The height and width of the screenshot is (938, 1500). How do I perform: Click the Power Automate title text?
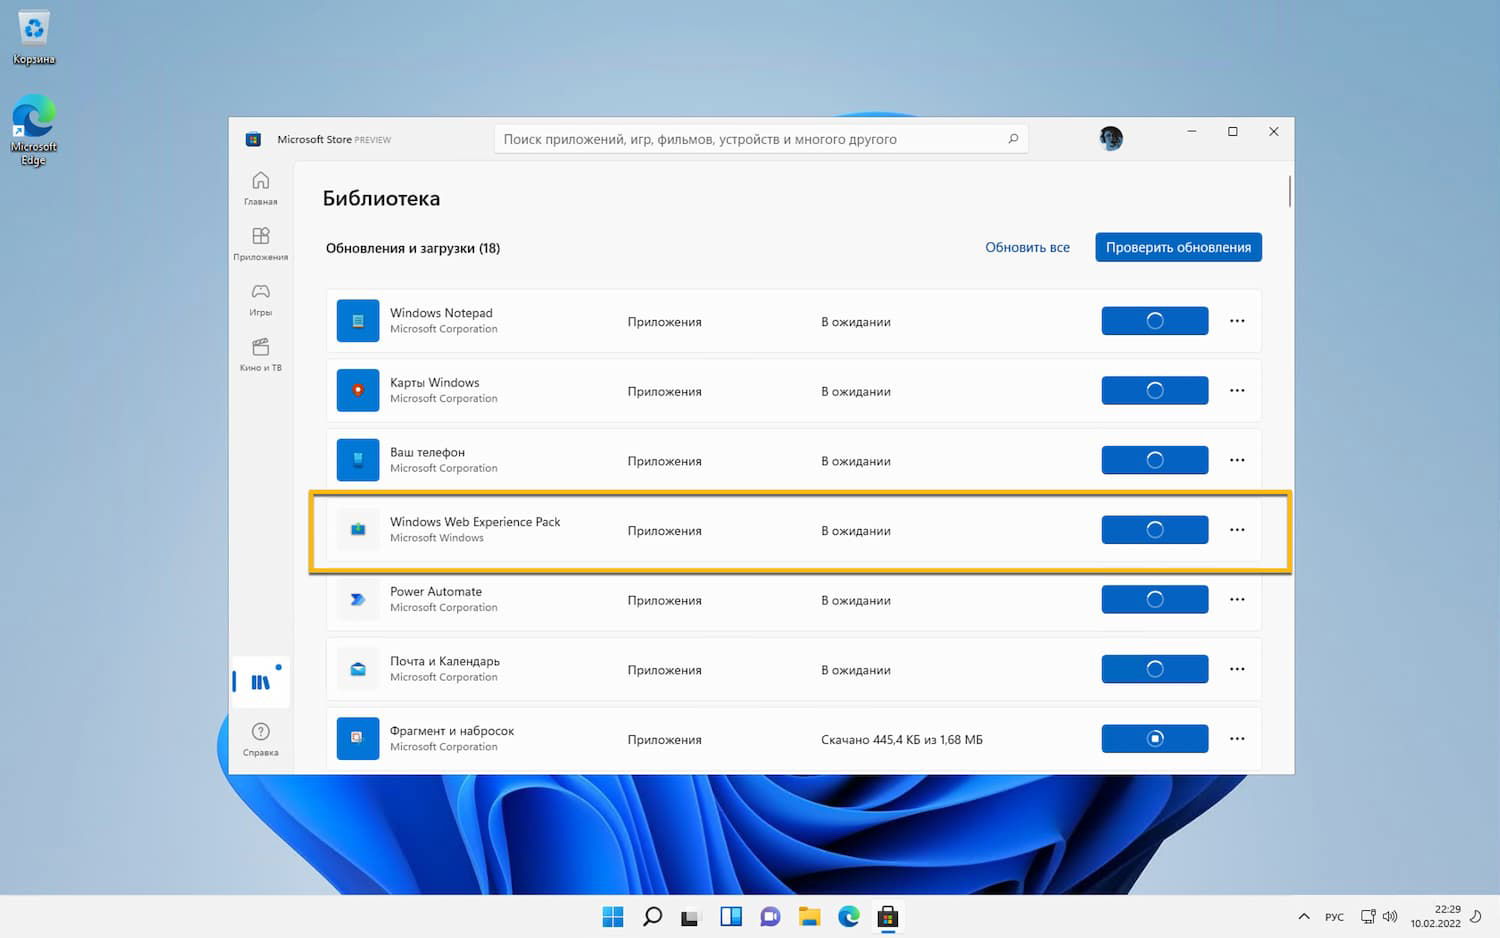[436, 591]
